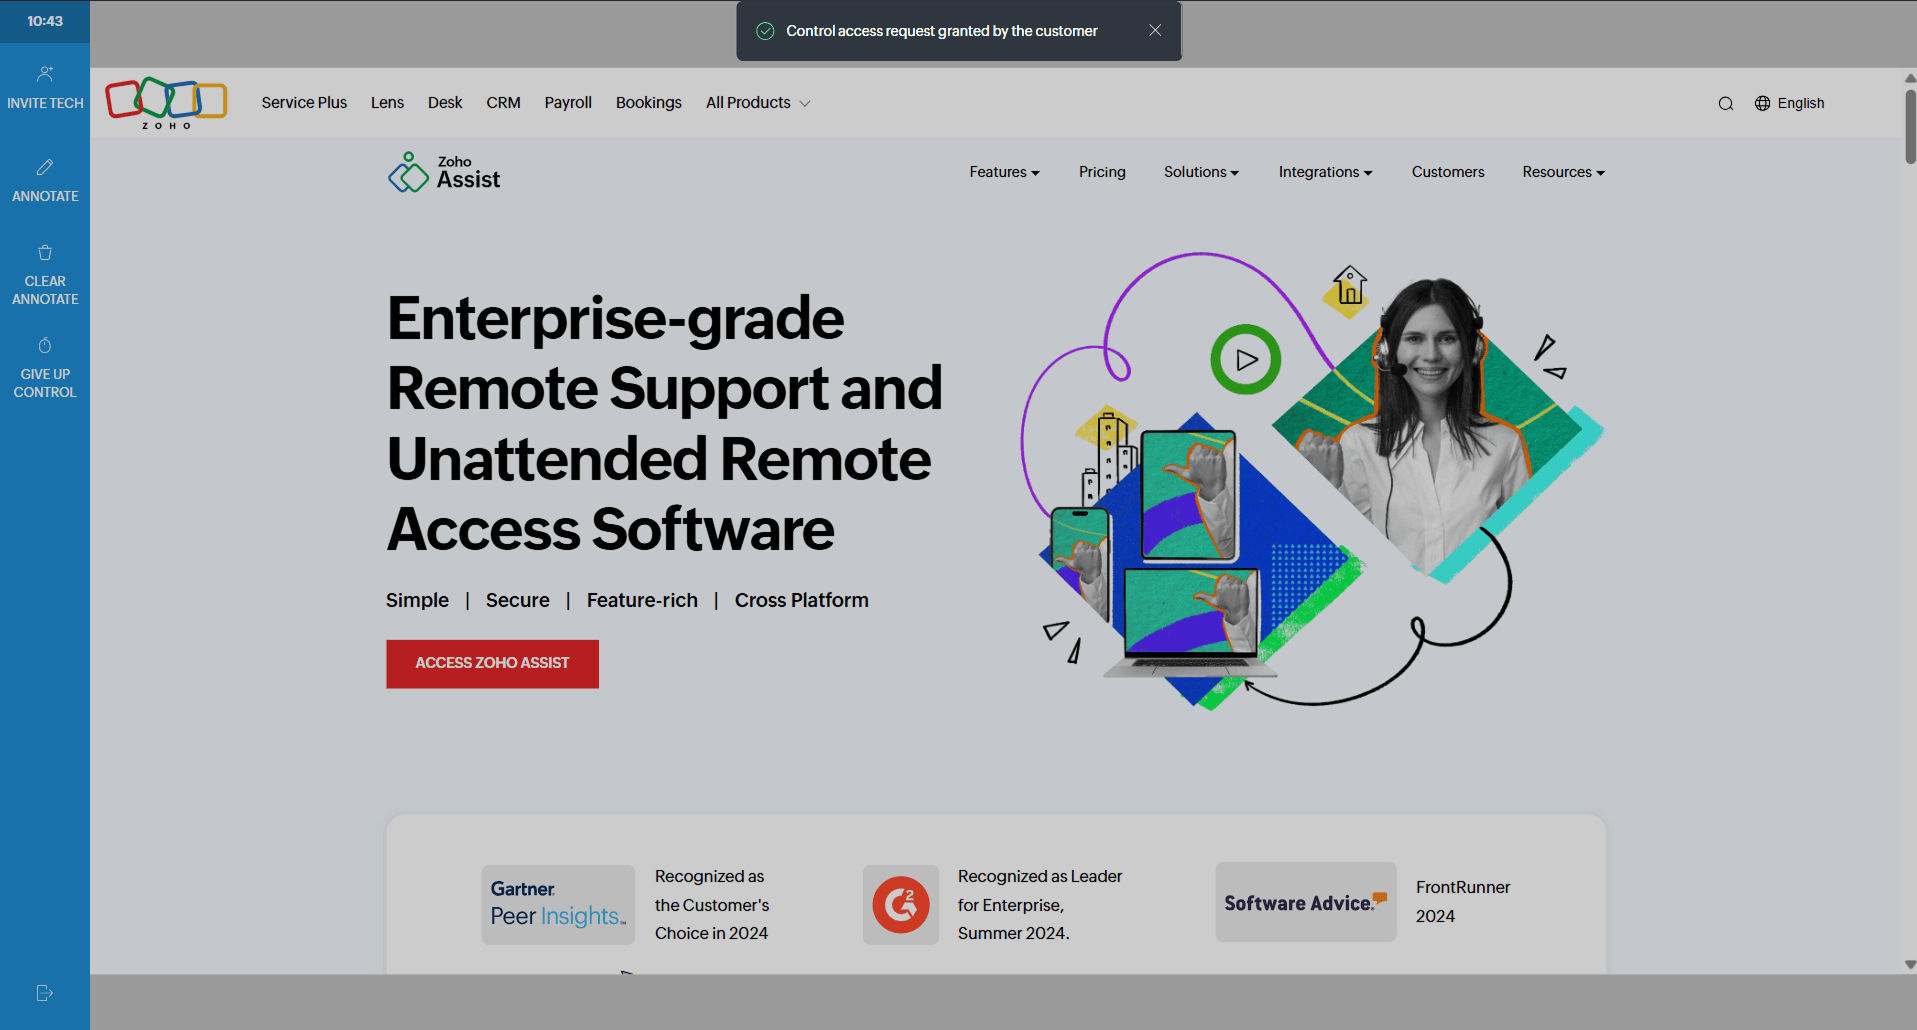1917x1030 pixels.
Task: Click the Invite Tech icon in sidebar
Action: pyautogui.click(x=45, y=75)
